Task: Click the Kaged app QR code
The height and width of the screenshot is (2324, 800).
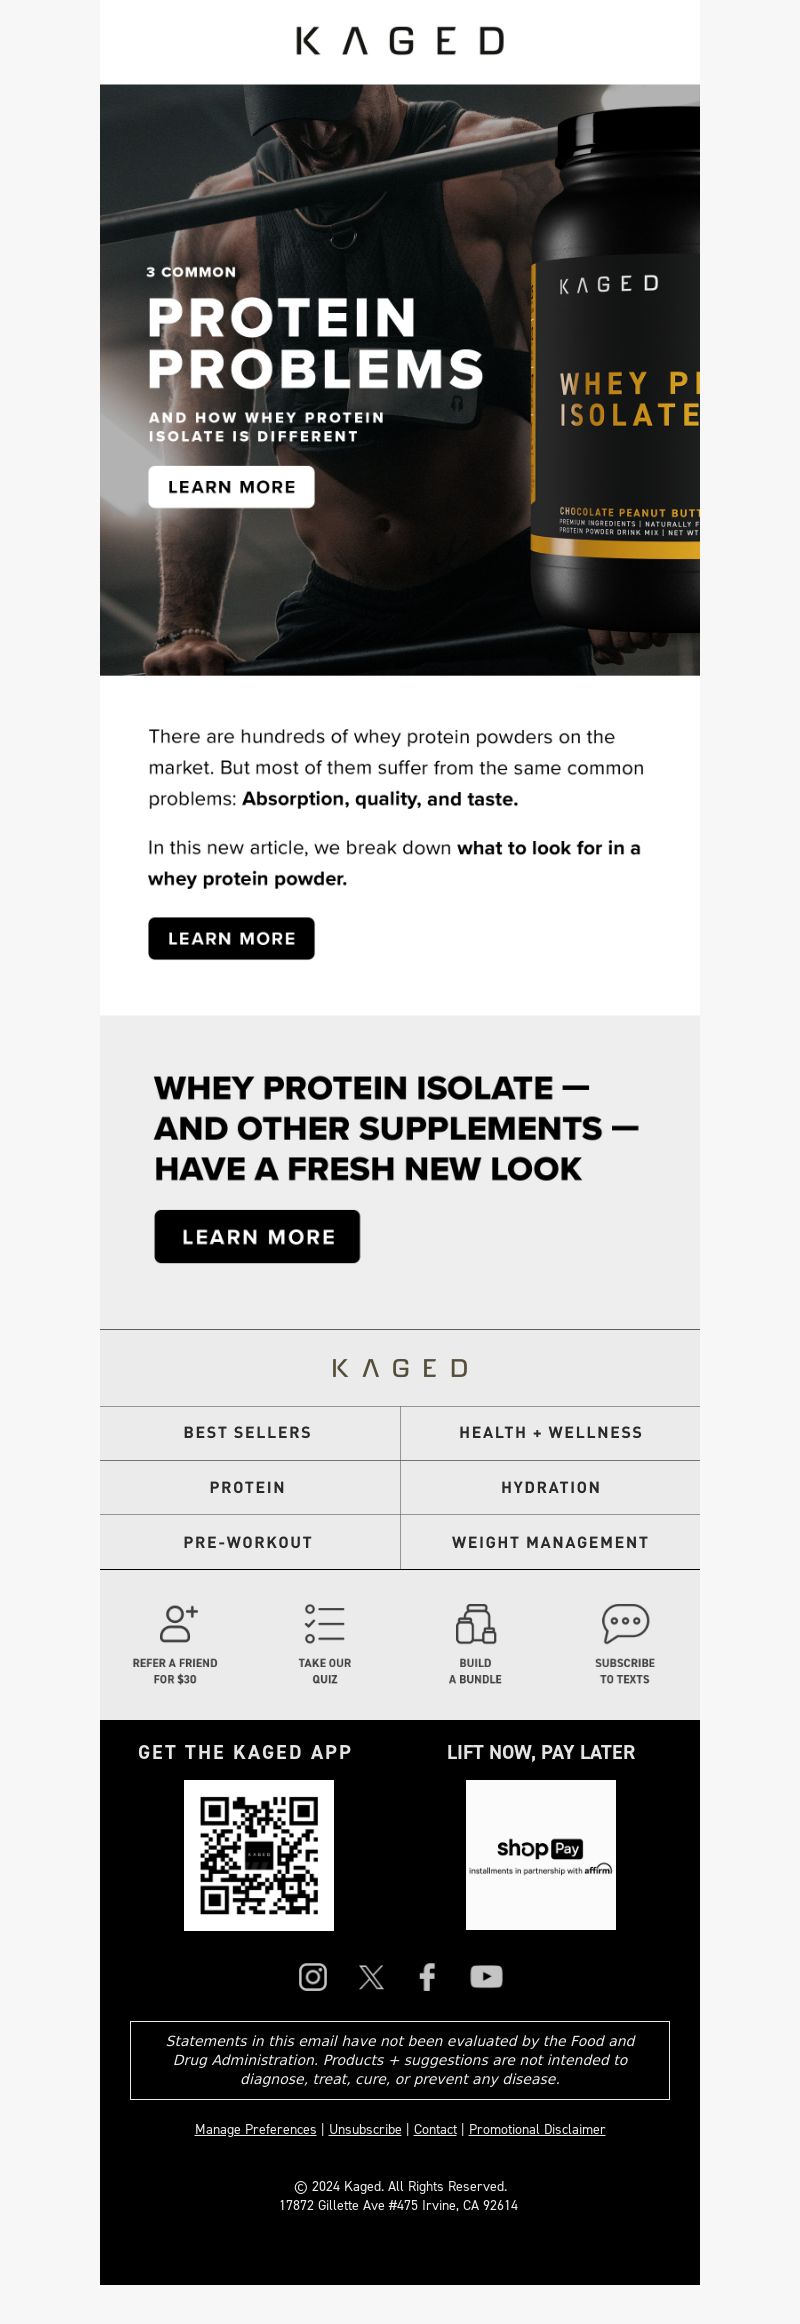Action: coord(259,1855)
